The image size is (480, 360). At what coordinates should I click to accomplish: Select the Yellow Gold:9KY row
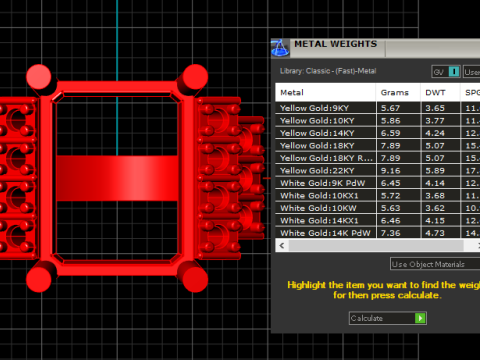click(x=378, y=108)
